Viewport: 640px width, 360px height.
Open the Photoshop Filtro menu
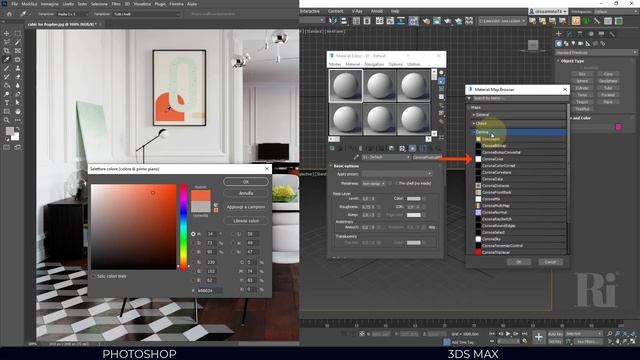(116, 4)
